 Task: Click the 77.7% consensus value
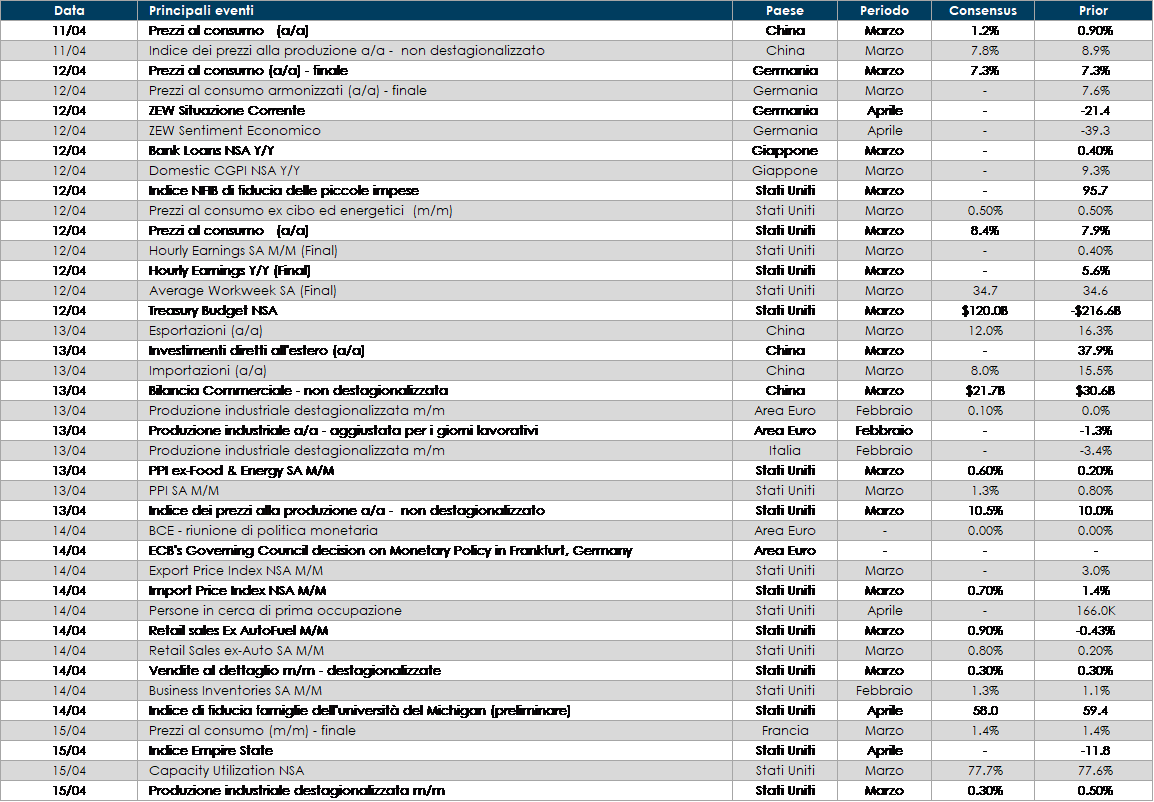(x=983, y=771)
